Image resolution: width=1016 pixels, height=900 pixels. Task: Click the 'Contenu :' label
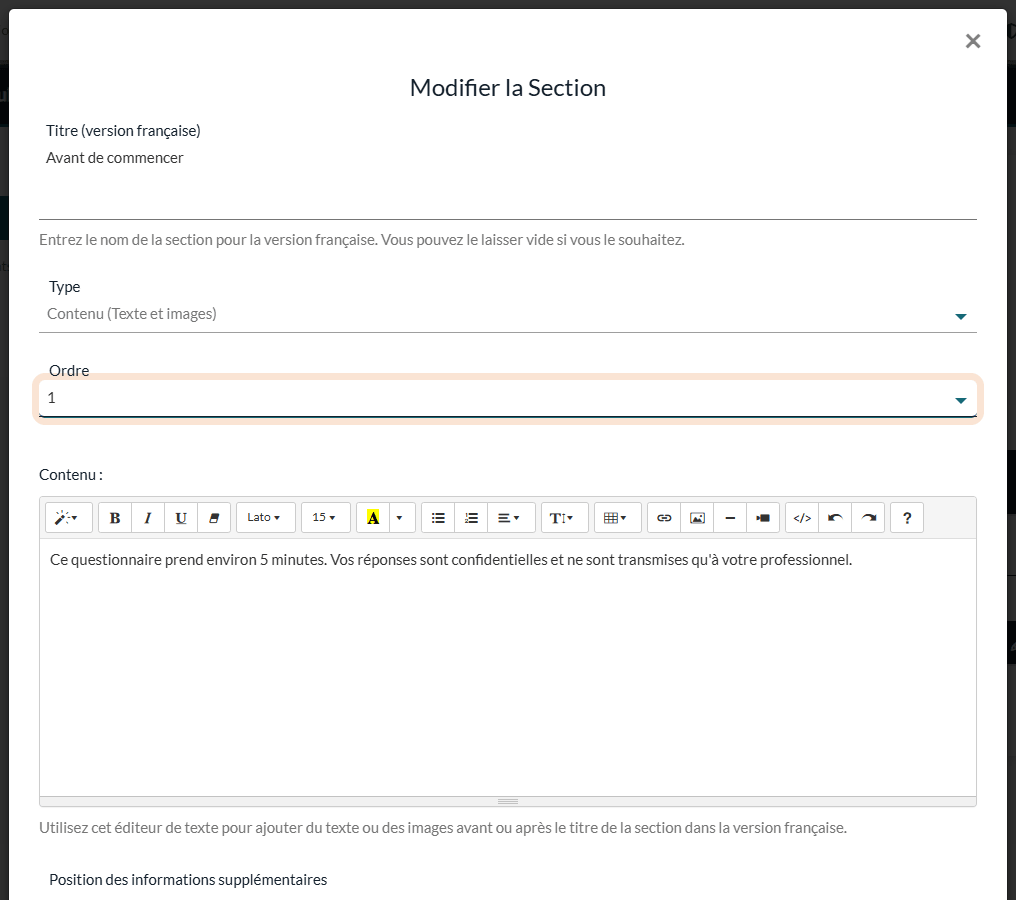(x=71, y=475)
